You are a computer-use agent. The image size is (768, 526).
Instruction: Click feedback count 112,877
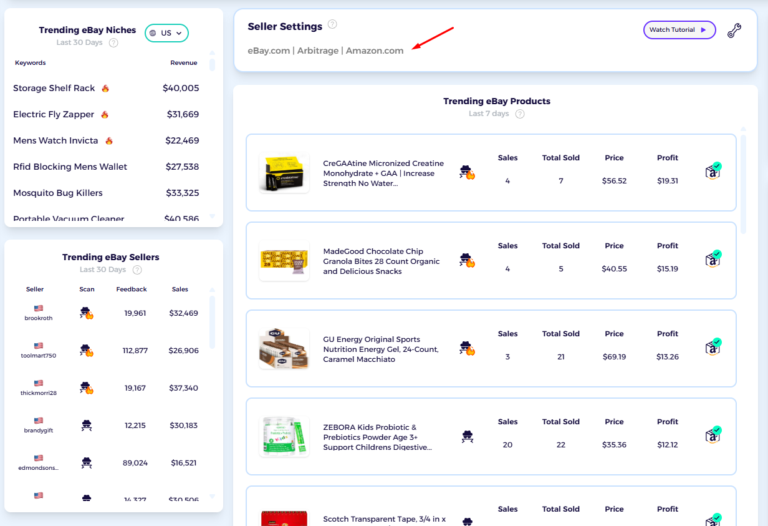pyautogui.click(x=135, y=350)
